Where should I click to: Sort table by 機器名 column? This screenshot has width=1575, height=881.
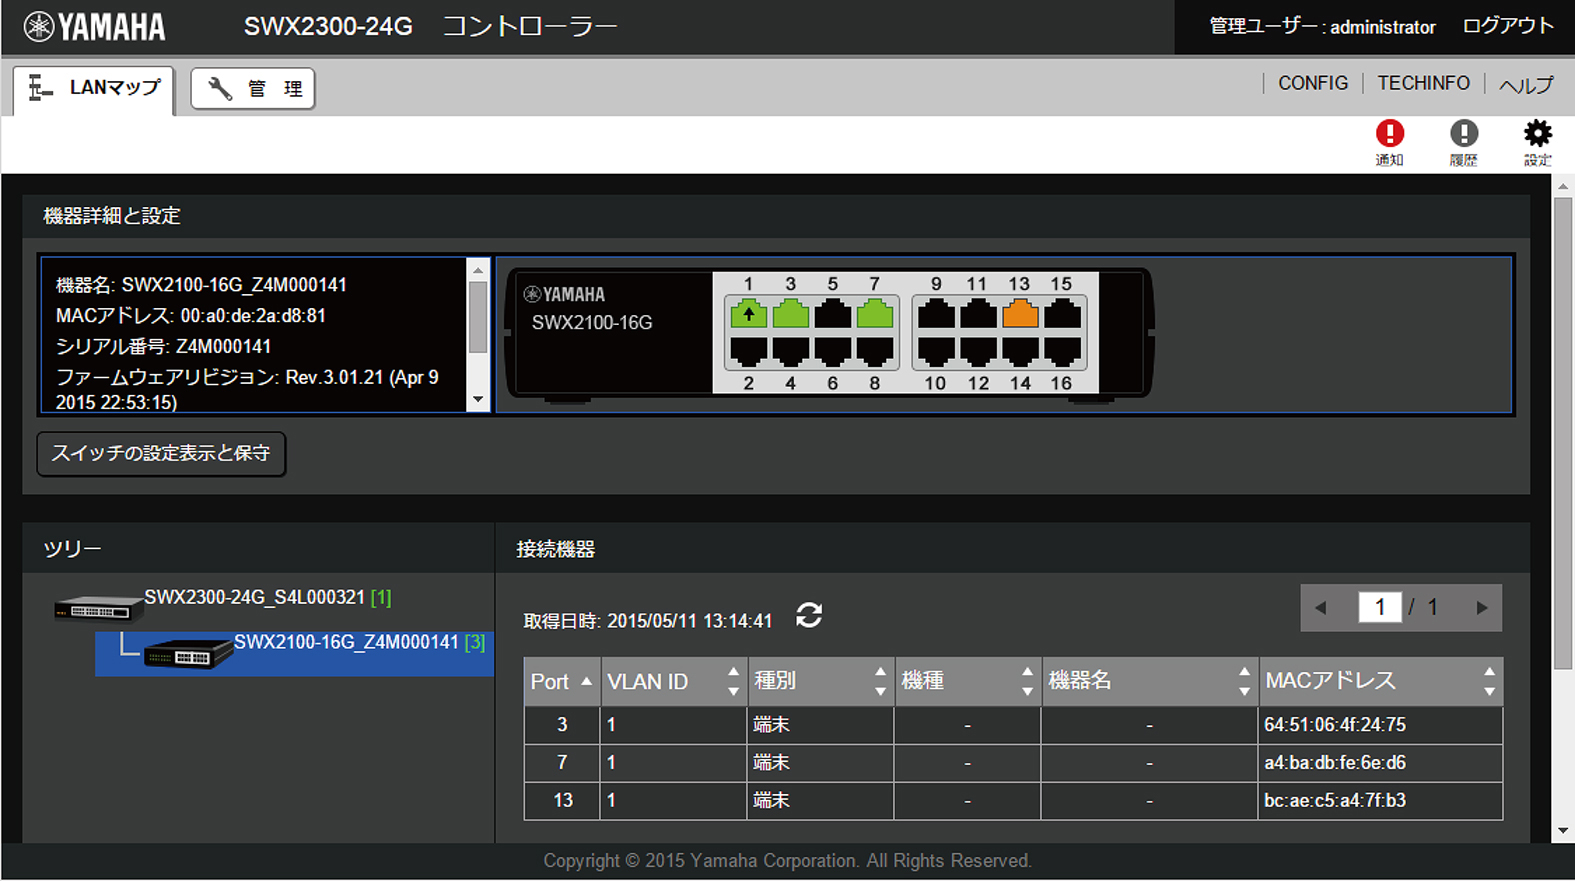click(1148, 682)
